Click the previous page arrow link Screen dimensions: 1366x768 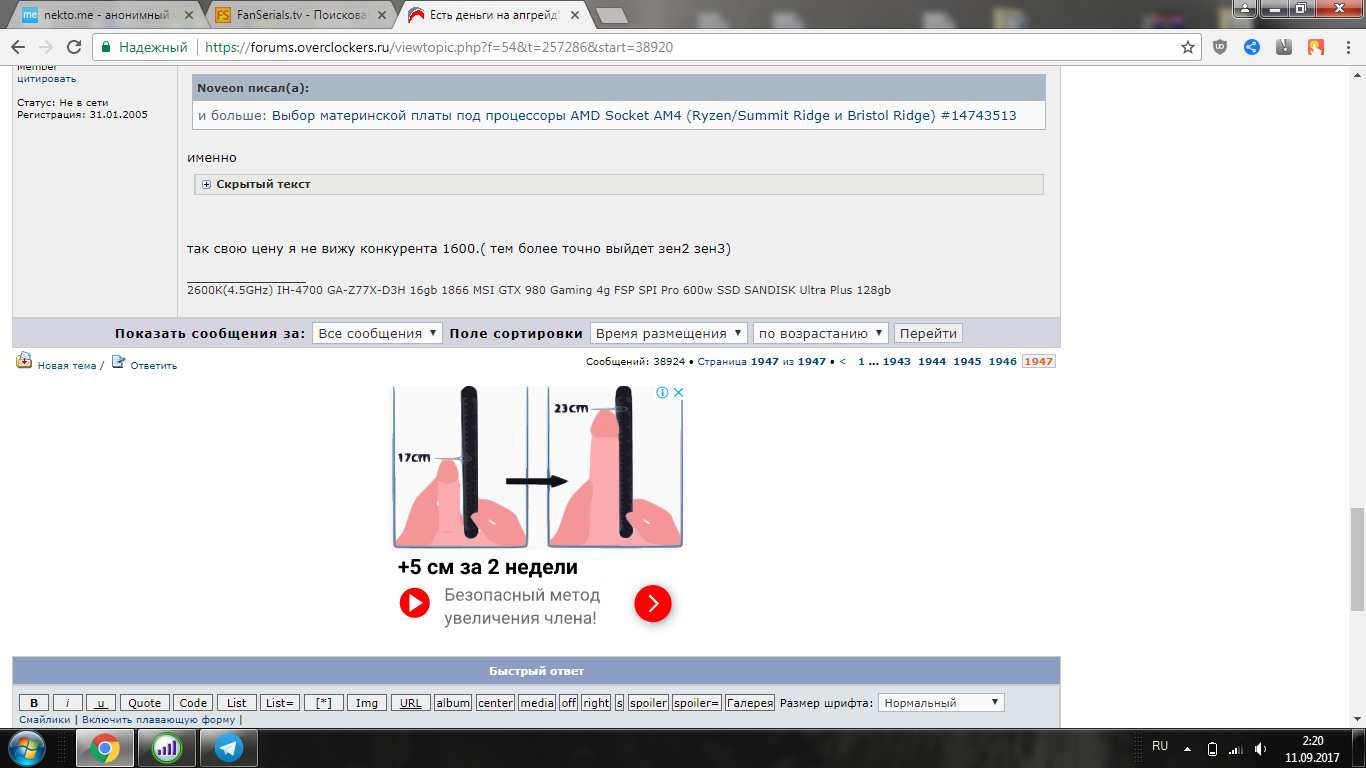click(x=843, y=362)
